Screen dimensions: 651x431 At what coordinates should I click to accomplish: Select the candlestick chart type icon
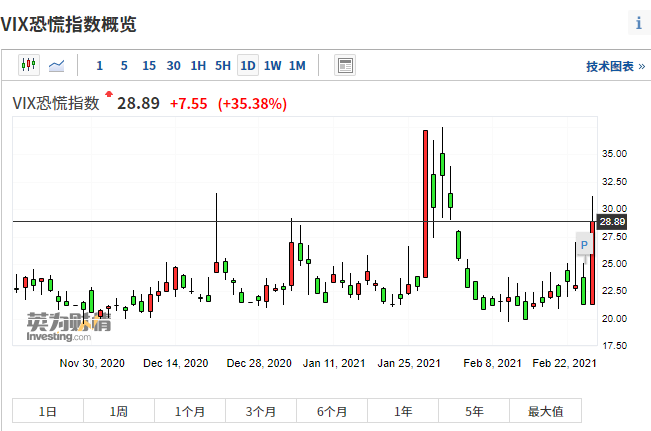pos(28,66)
